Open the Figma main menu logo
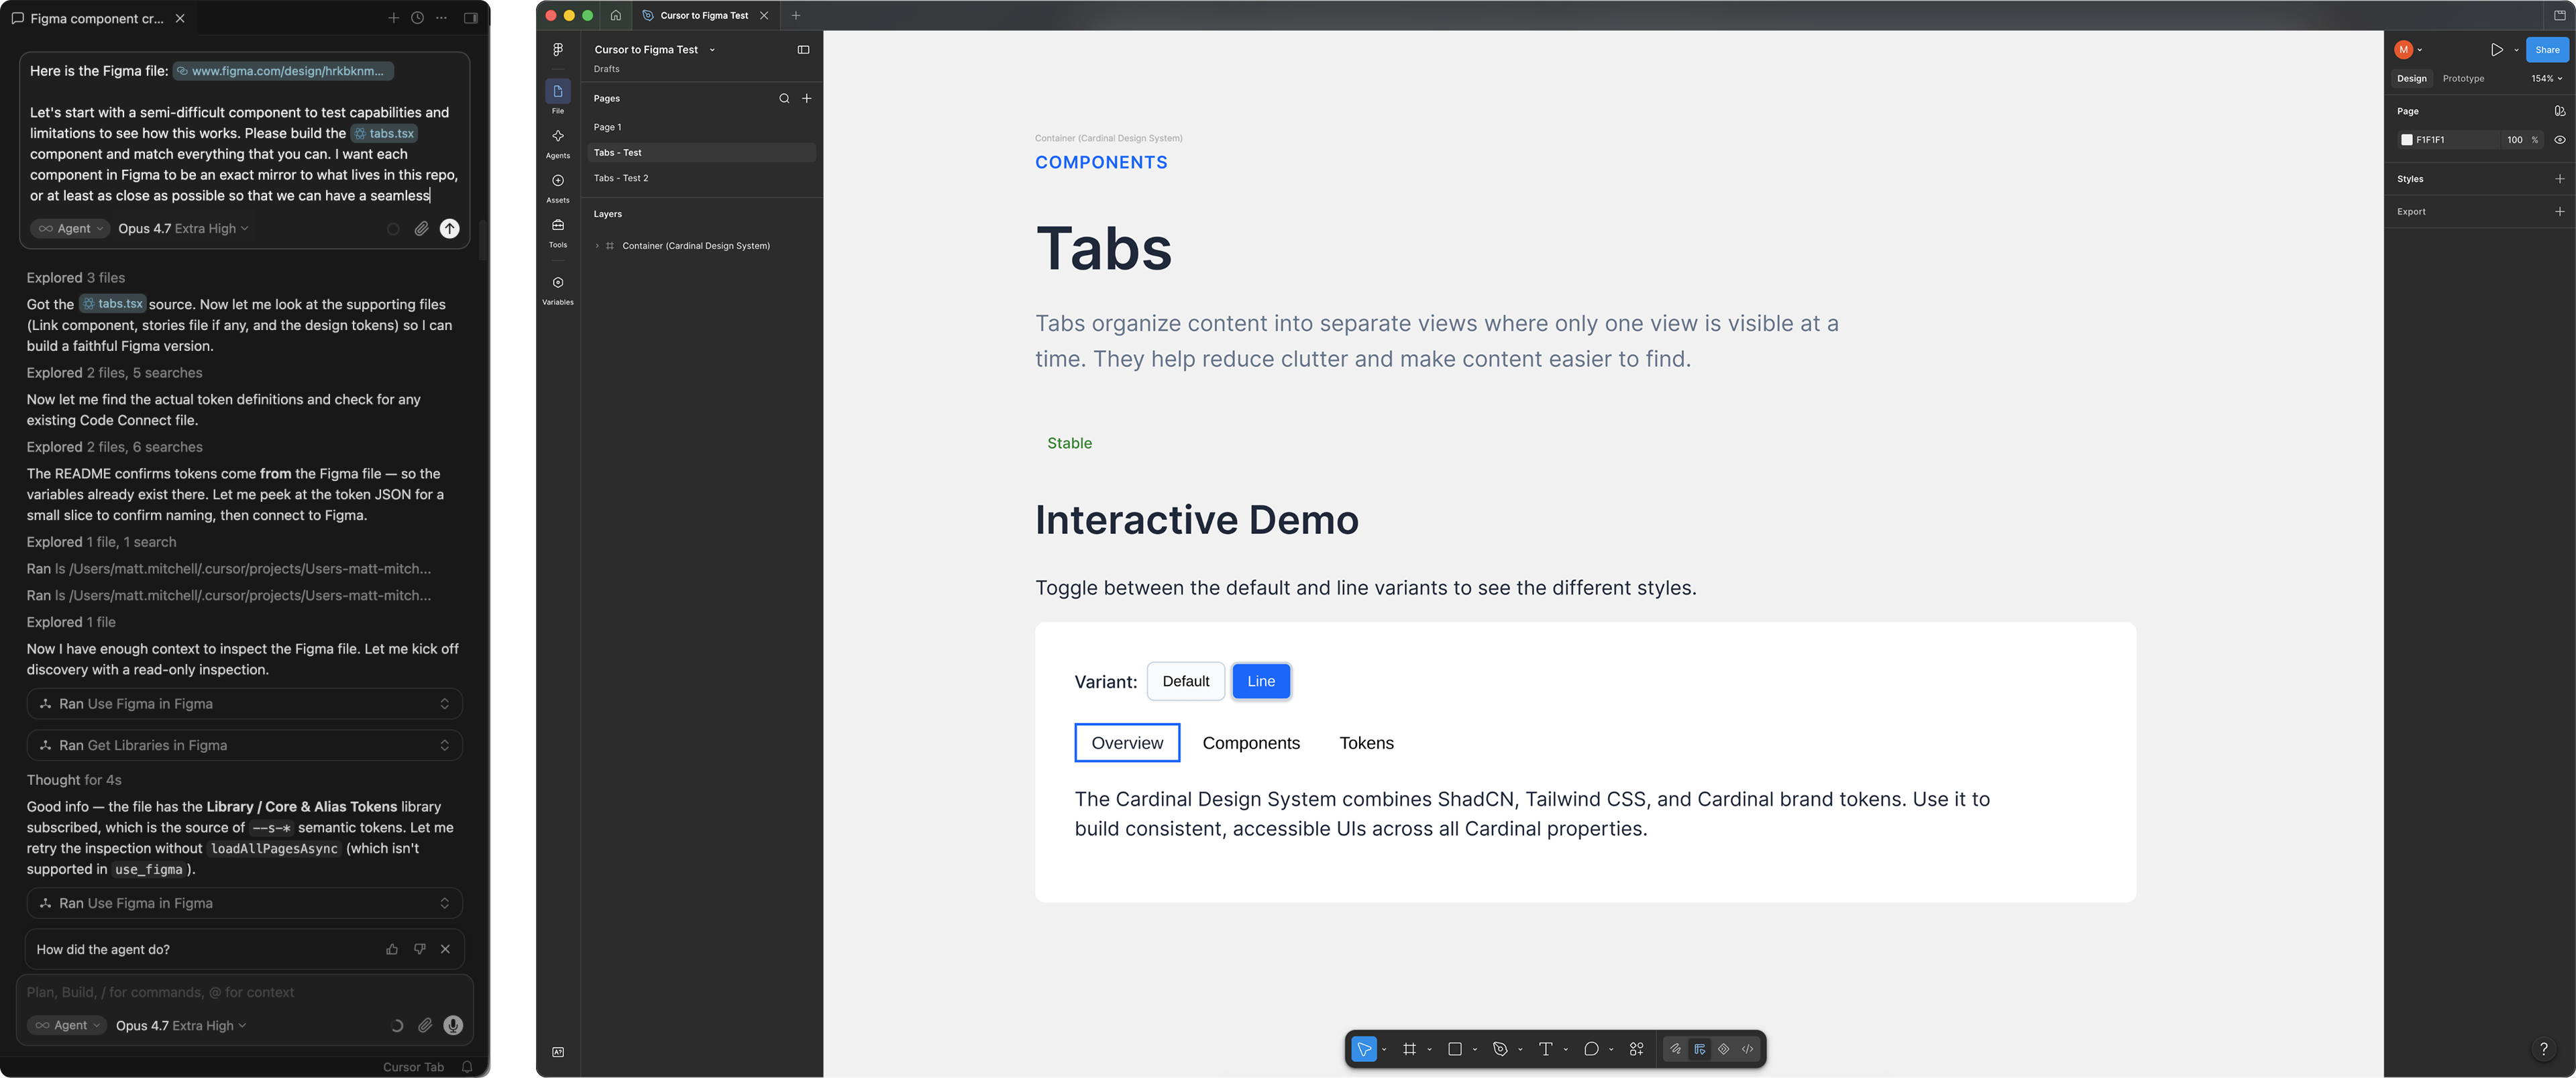The height and width of the screenshot is (1078, 2576). coord(558,49)
